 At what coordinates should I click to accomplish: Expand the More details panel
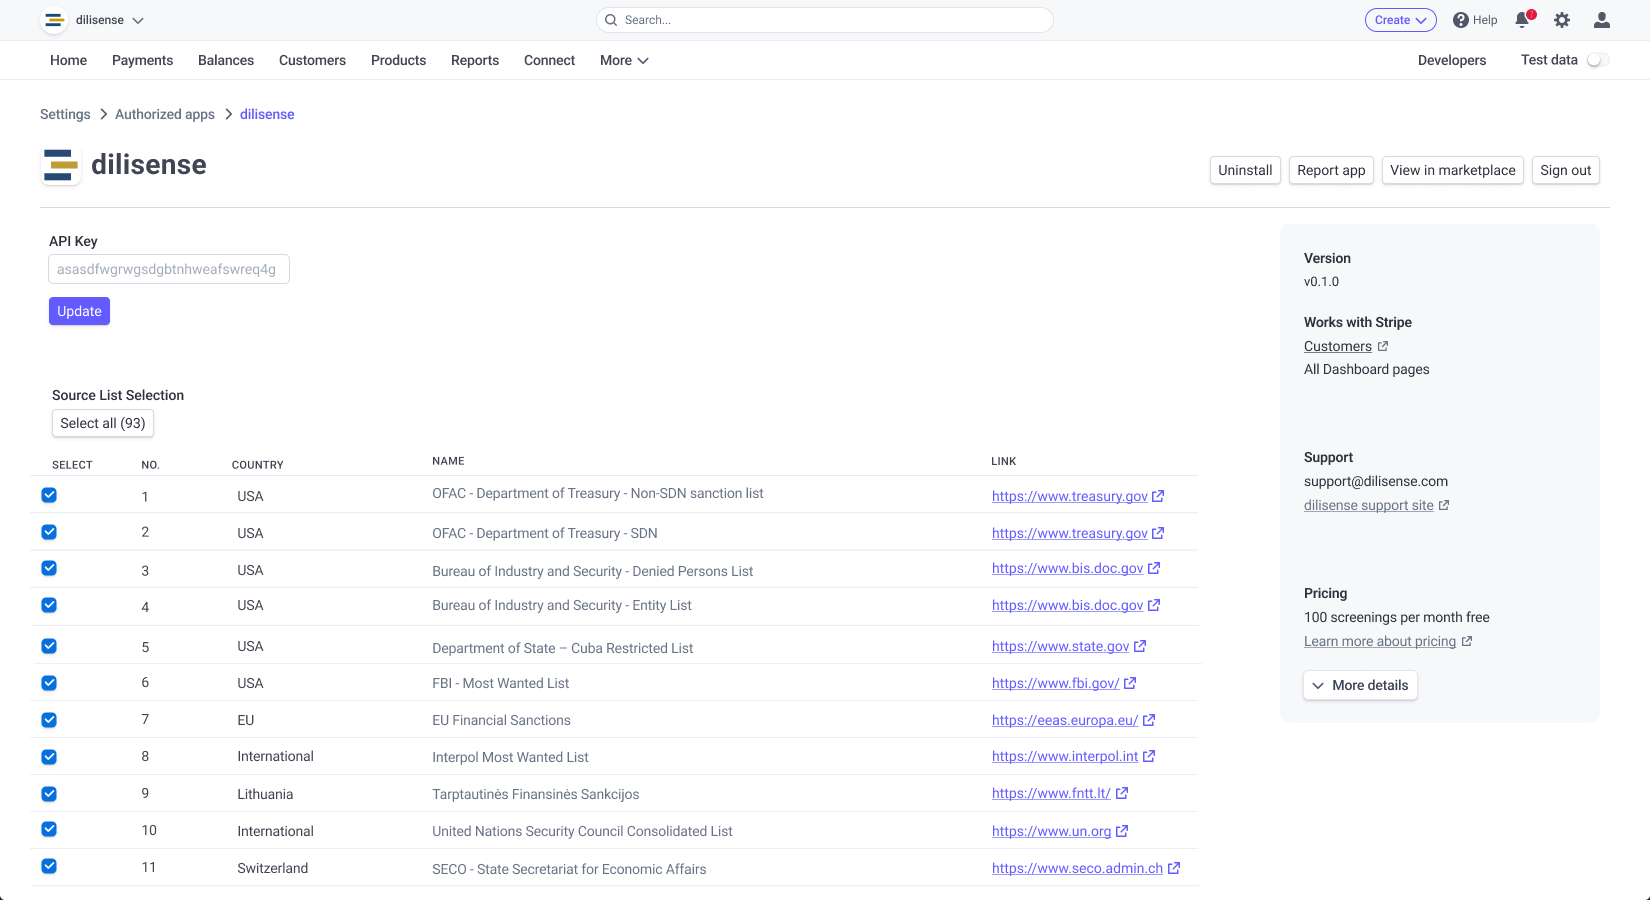1360,685
